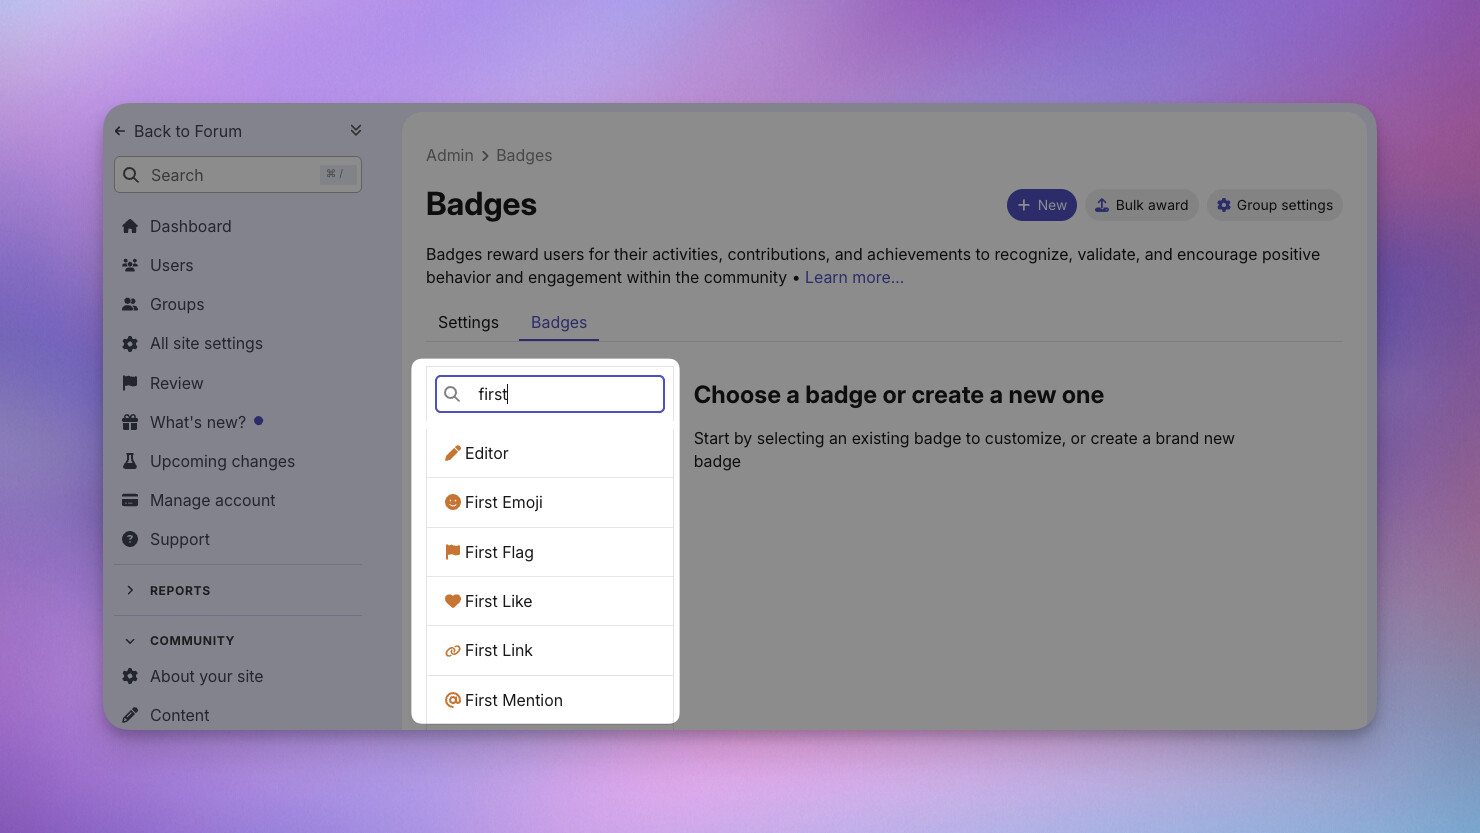Click the Badges breadcrumb

(x=524, y=155)
